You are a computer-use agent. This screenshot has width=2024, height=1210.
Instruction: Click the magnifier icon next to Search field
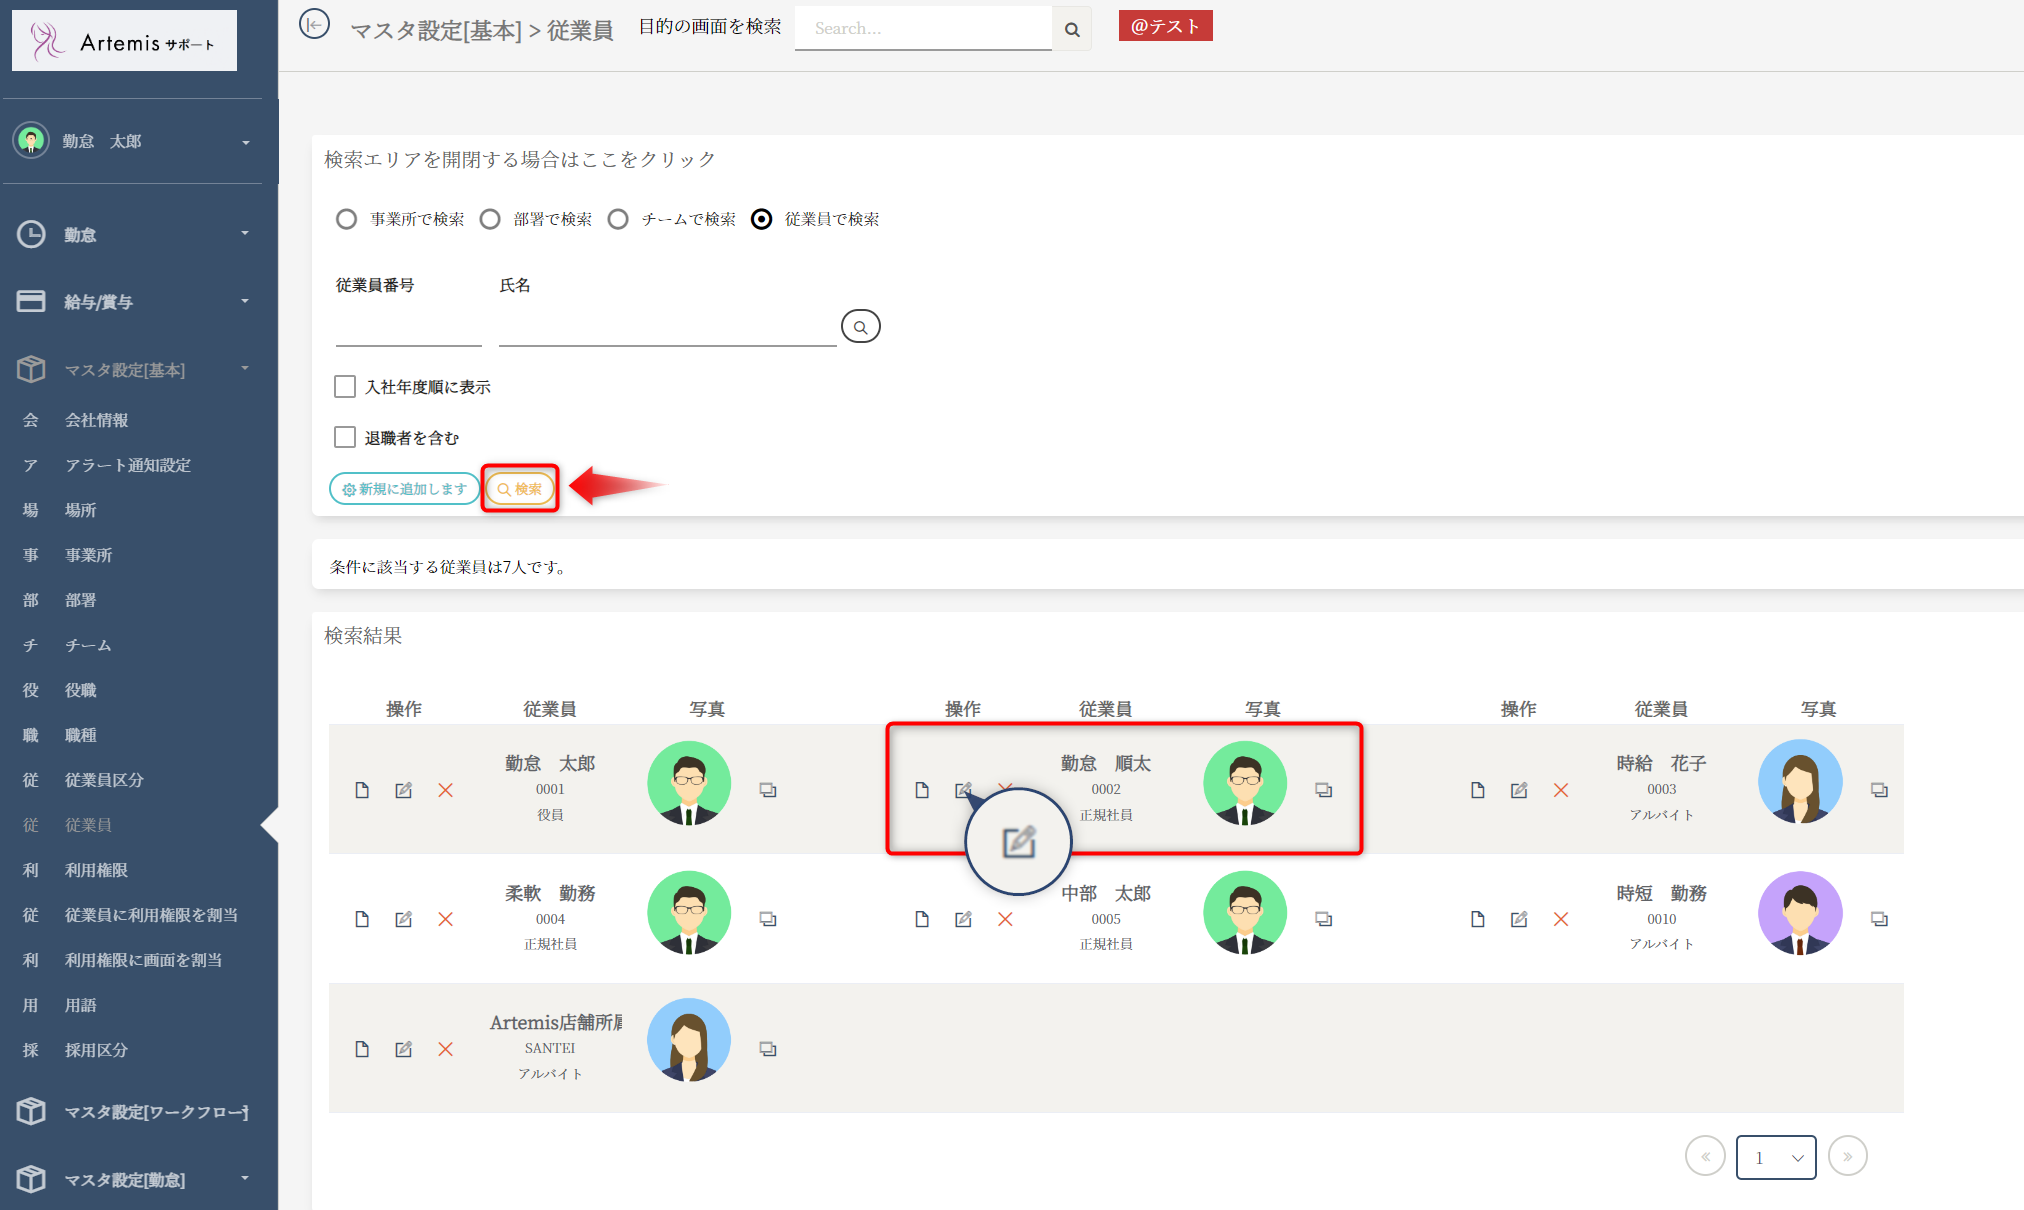[1072, 29]
